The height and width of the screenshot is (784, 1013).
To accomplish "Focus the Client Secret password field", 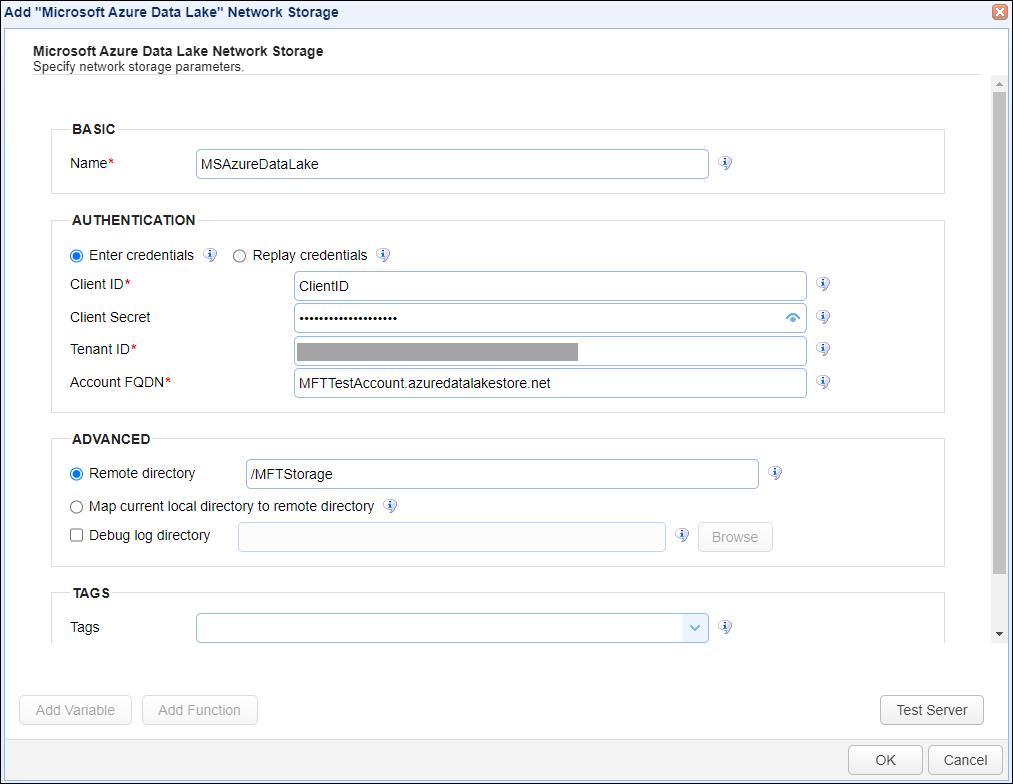I will click(550, 318).
